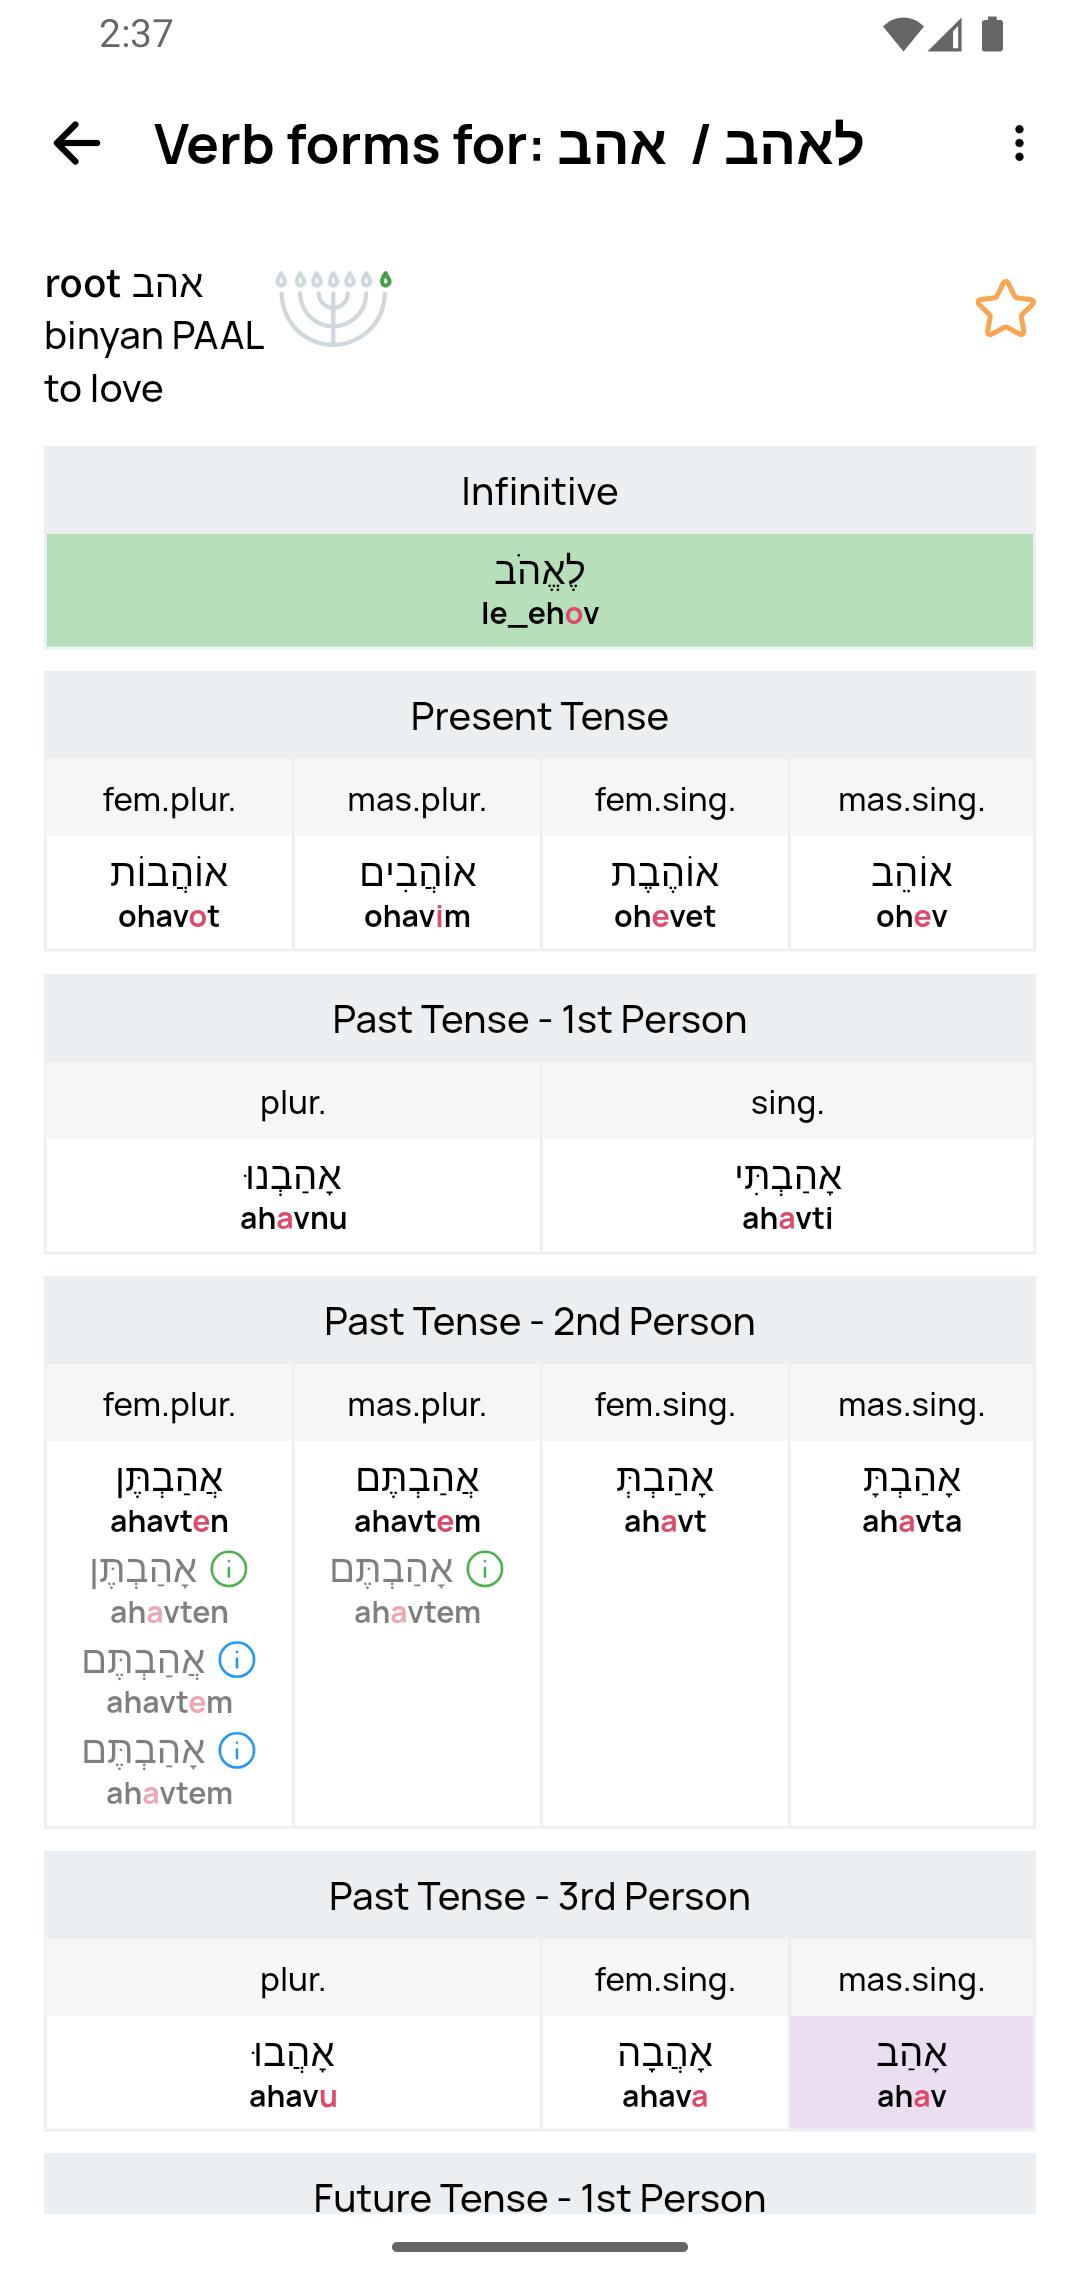
Task: Tap blue info icon above gray ahavtem
Action: click(x=237, y=1660)
